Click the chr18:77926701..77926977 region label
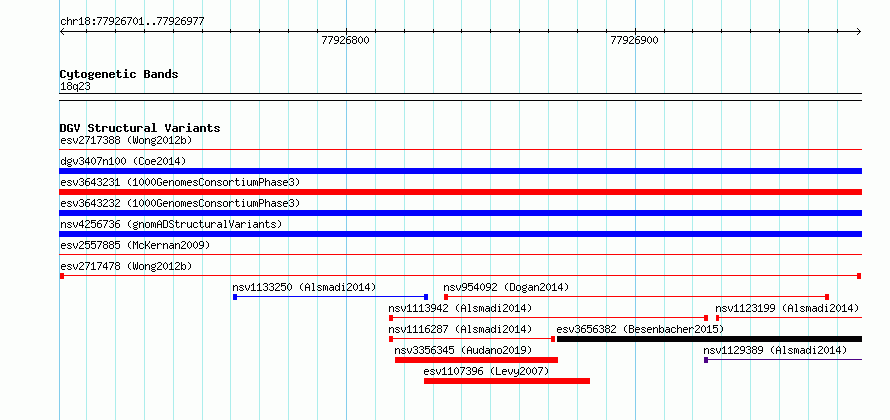 132,22
